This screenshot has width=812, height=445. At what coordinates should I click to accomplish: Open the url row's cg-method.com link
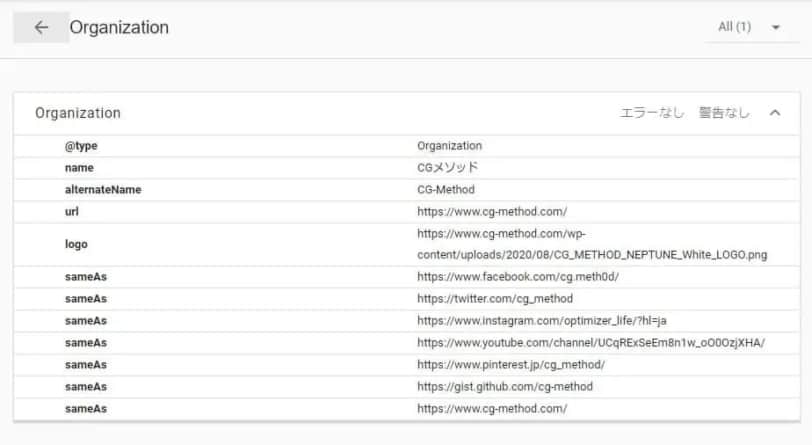[492, 211]
